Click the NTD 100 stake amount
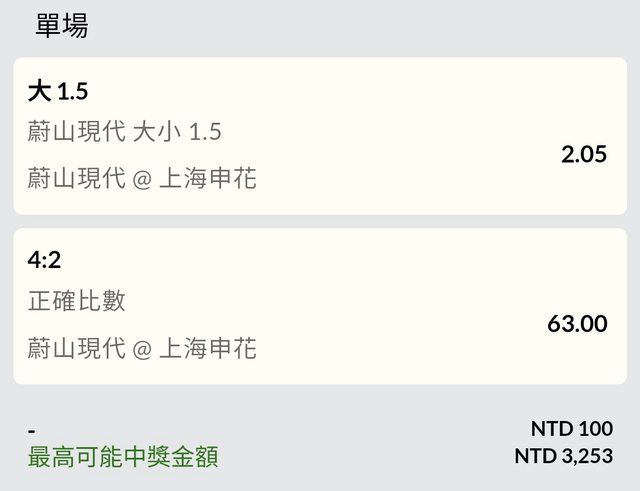The height and width of the screenshot is (491, 640). point(571,429)
